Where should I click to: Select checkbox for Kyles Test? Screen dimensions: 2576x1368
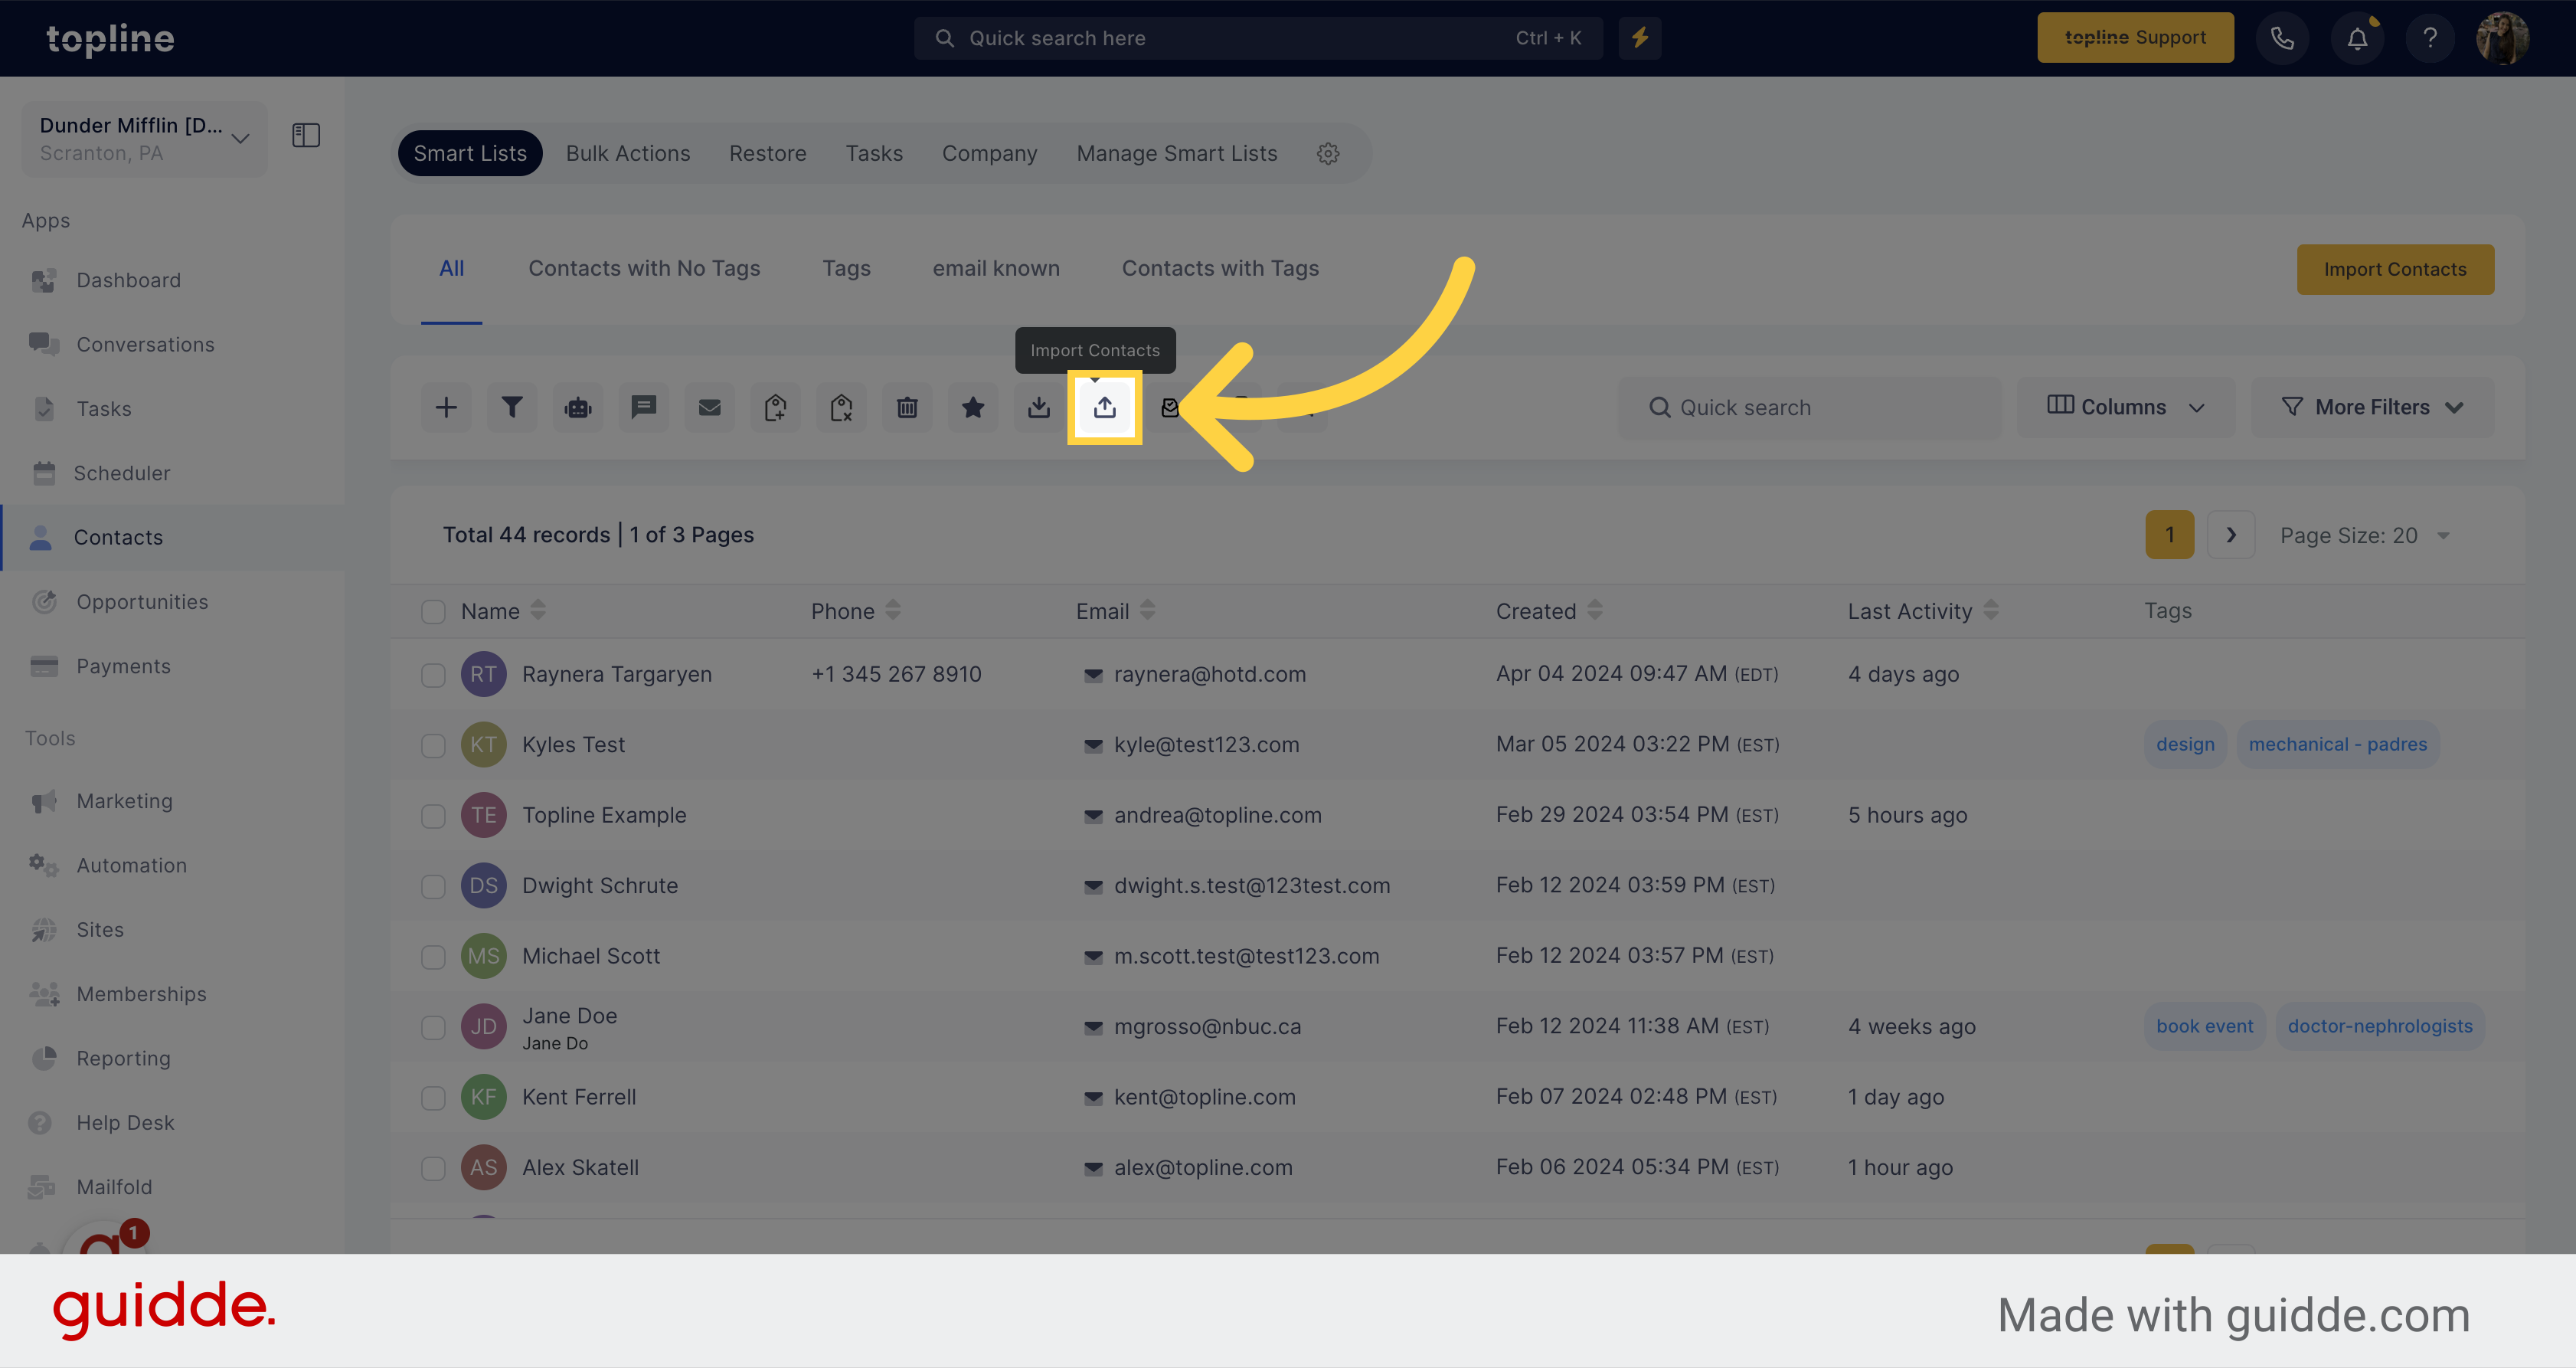[433, 745]
